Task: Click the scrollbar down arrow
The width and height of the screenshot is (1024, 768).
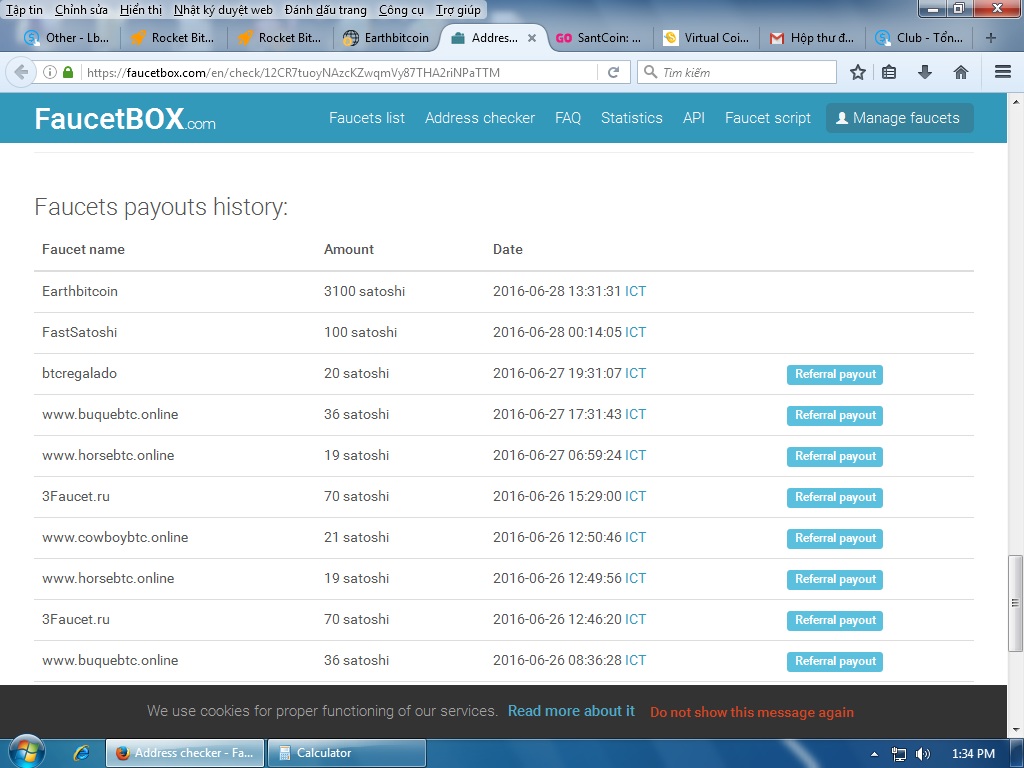Action: (x=1015, y=729)
